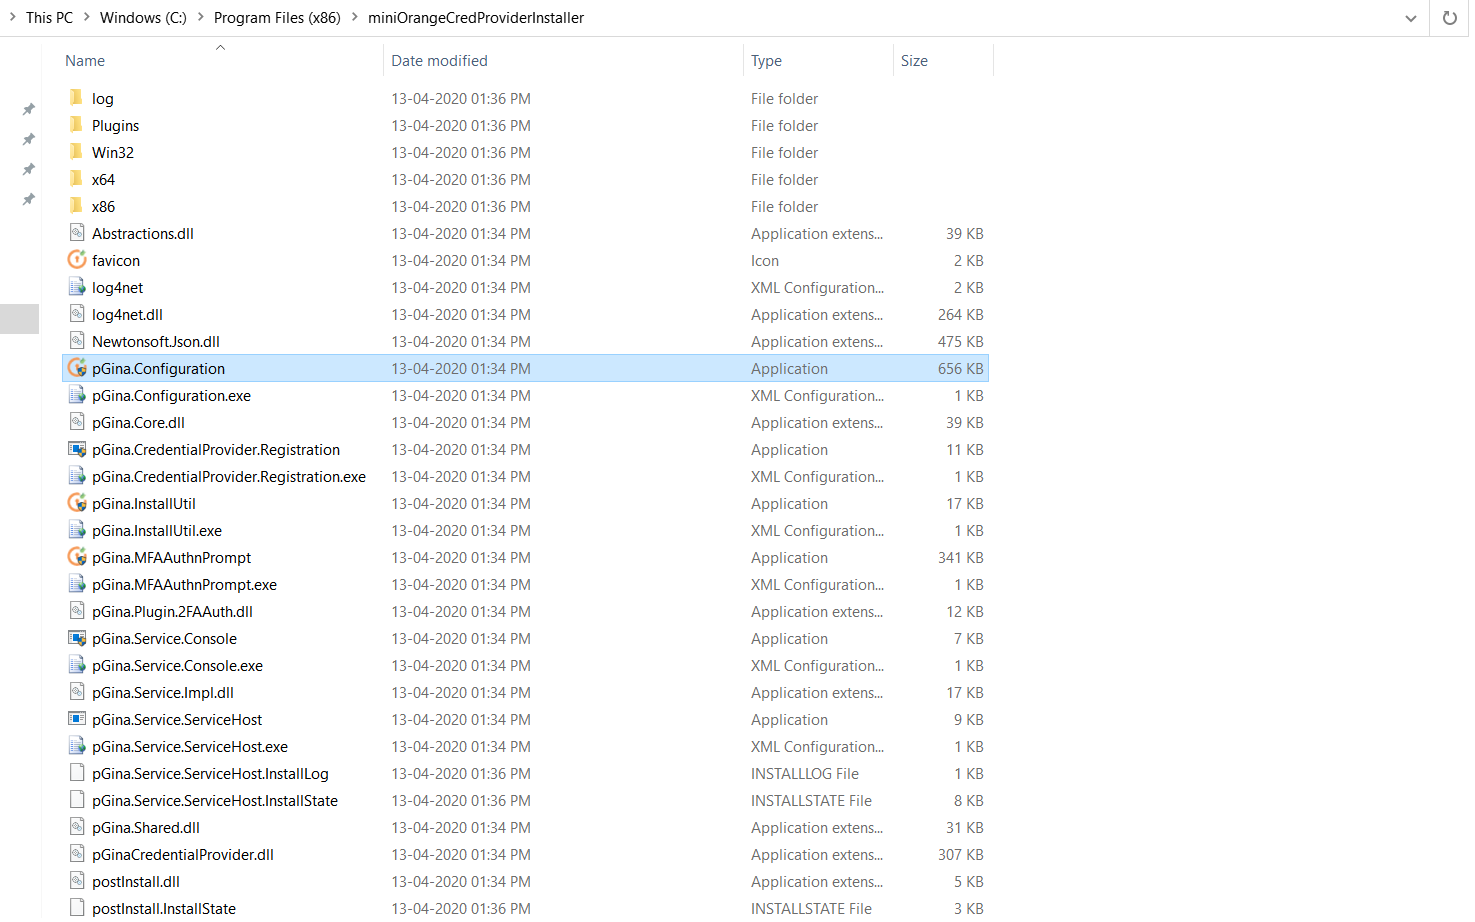Go to Program Files (x86) breadcrumb
The image size is (1475, 922).
pyautogui.click(x=277, y=18)
